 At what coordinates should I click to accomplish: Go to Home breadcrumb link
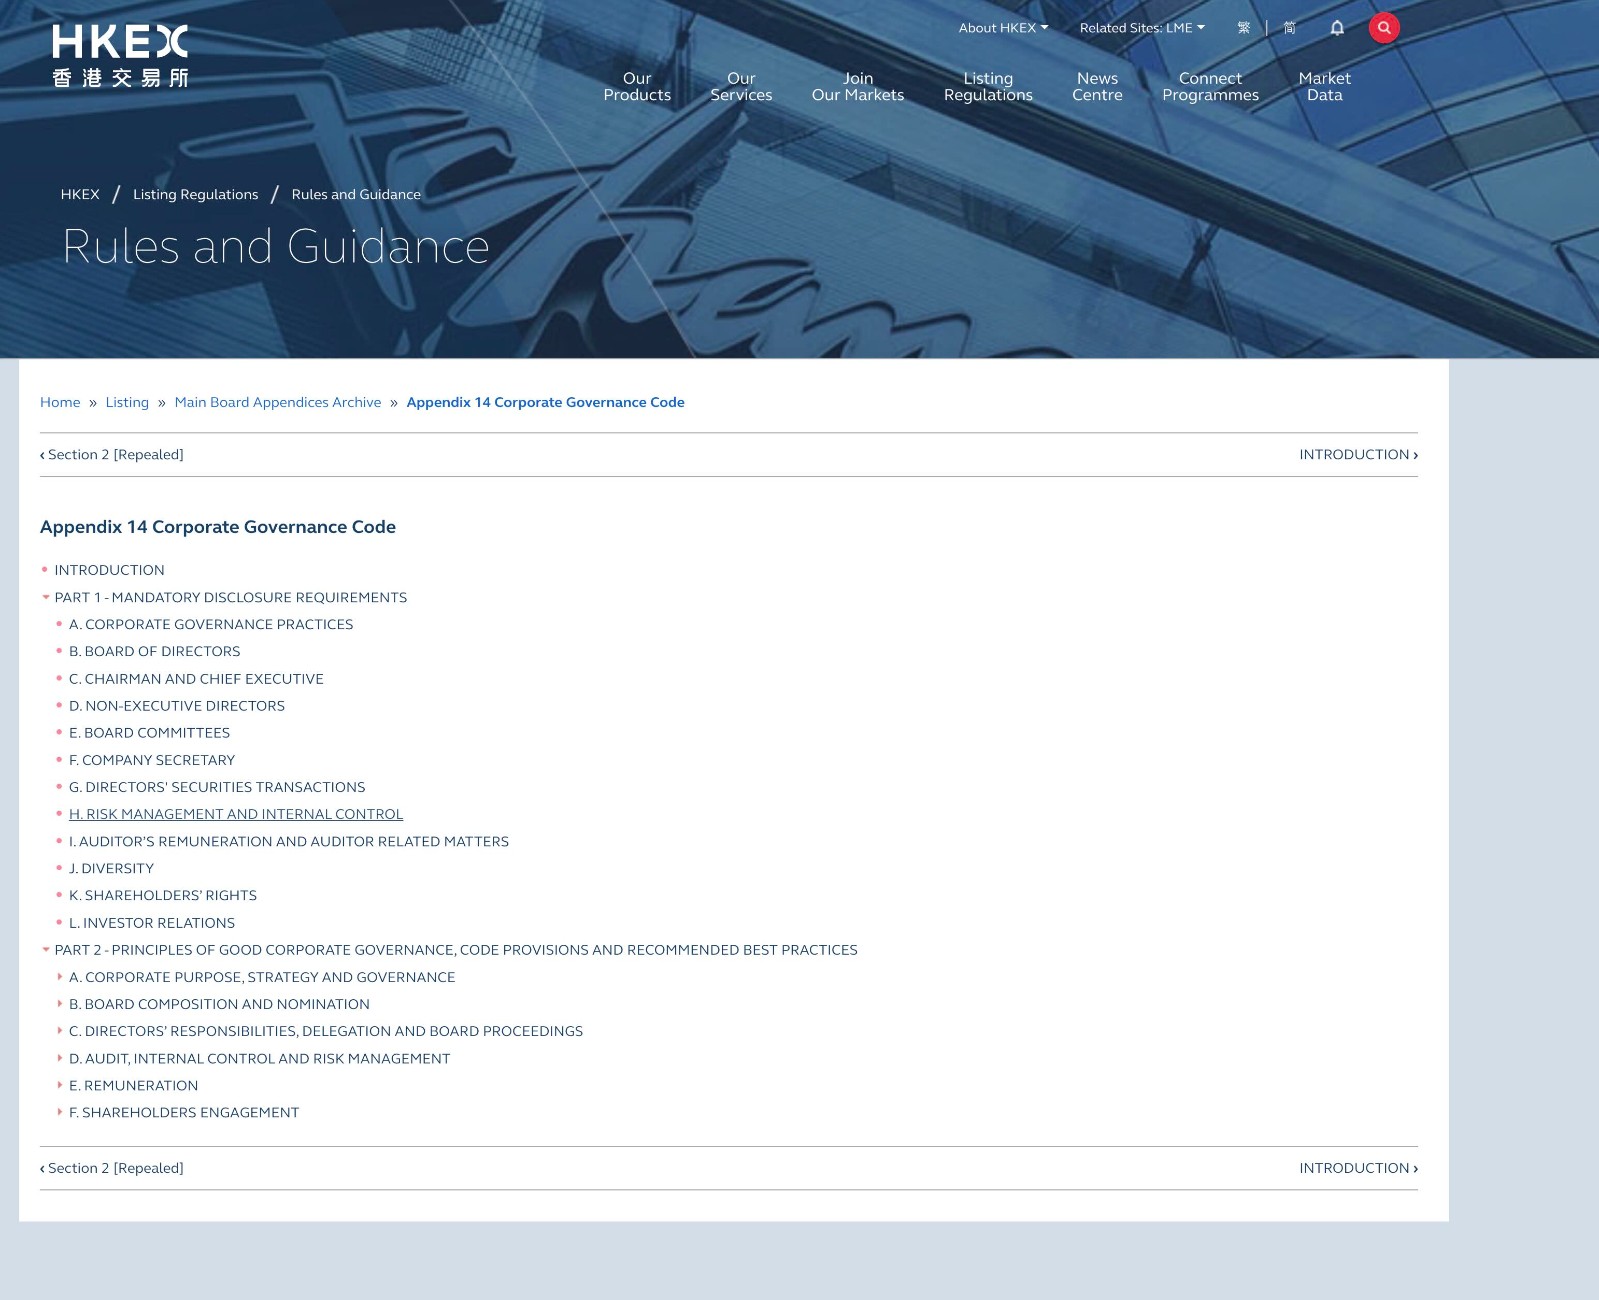click(60, 402)
